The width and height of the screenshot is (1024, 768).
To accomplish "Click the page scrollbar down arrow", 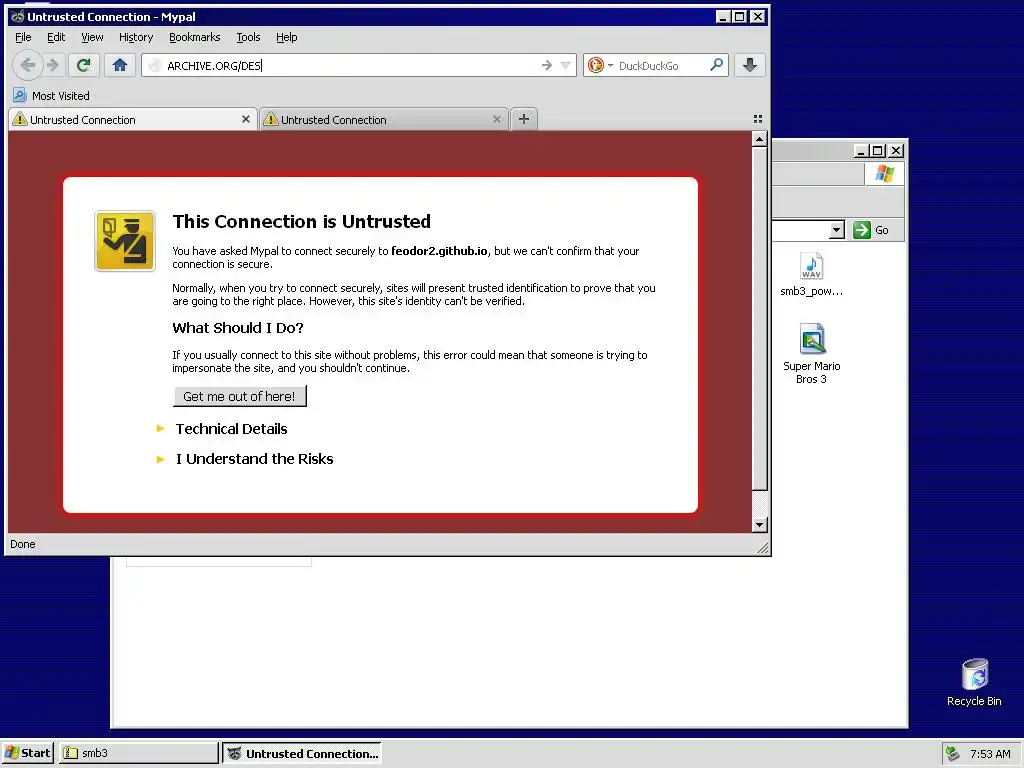I will 759,524.
